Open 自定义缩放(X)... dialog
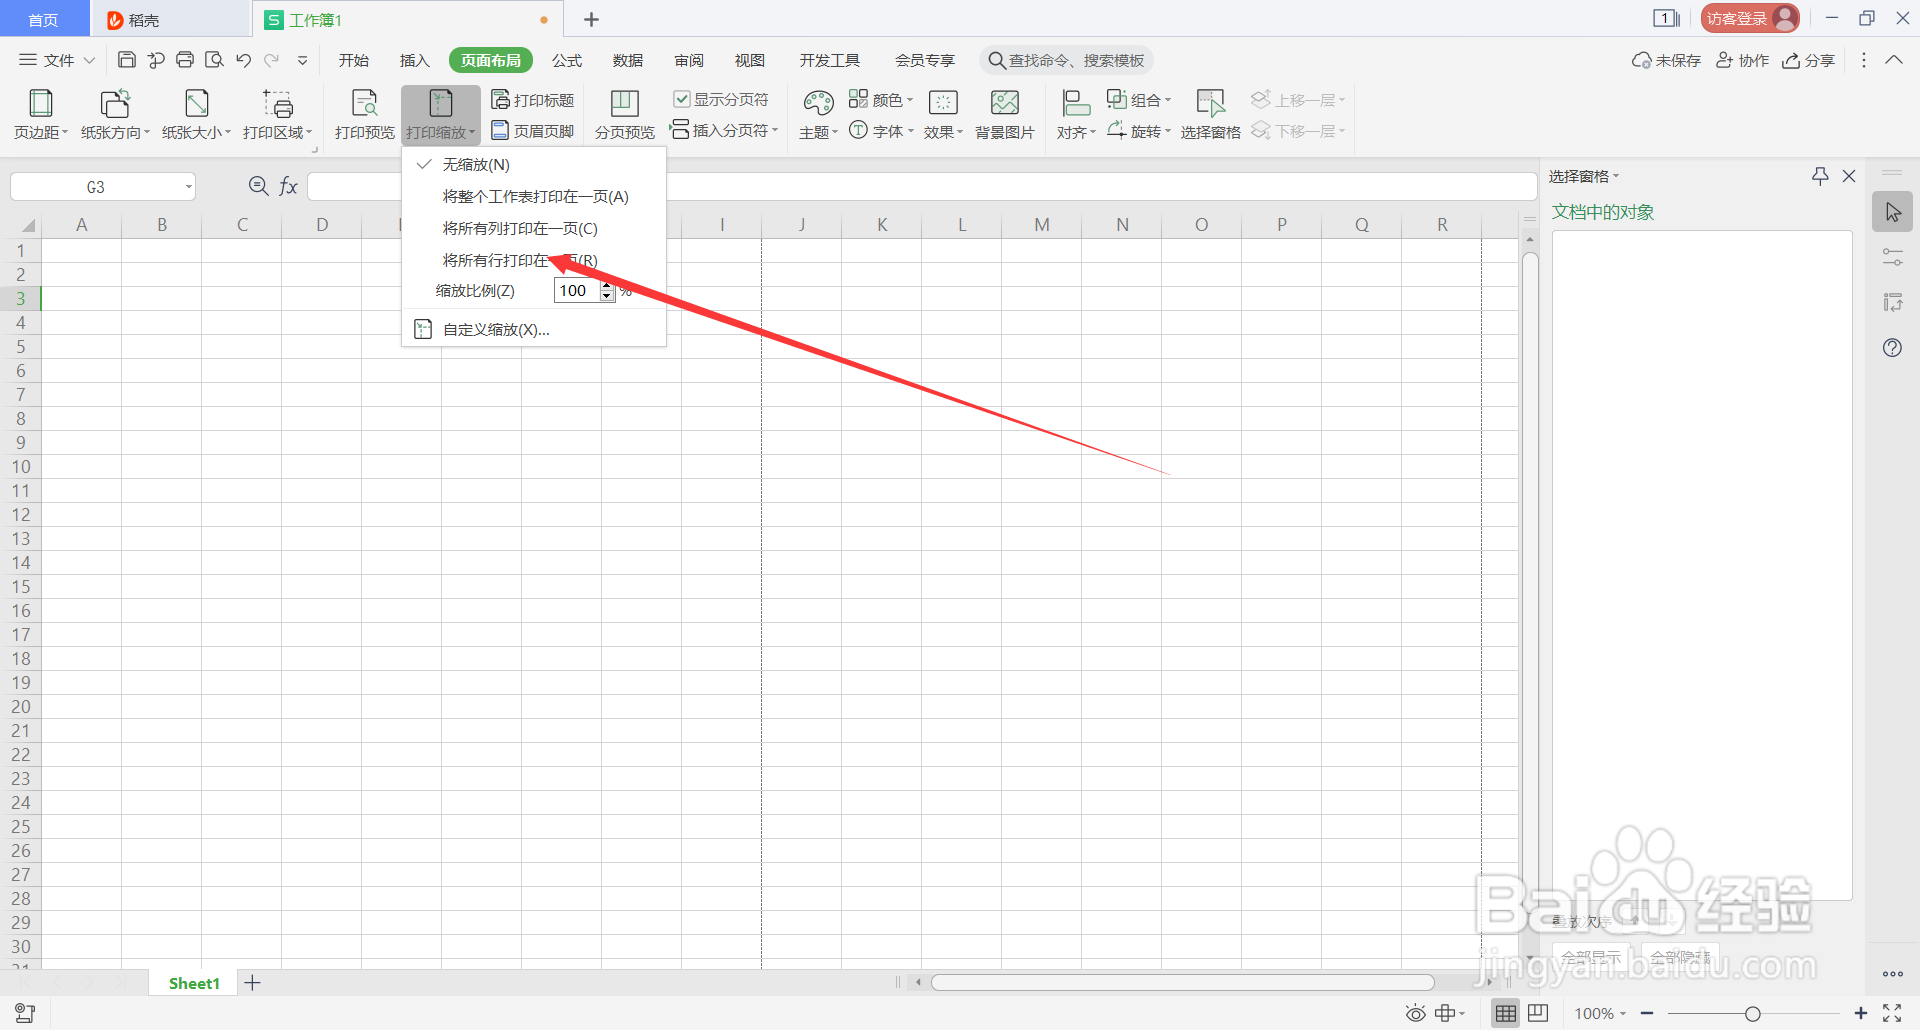1920x1030 pixels. click(x=534, y=329)
